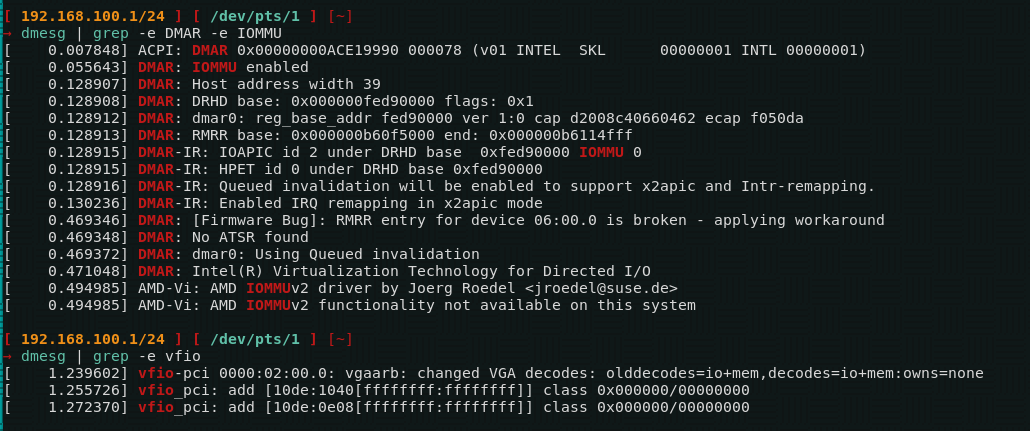The image size is (1030, 431).
Task: Click the Firmware Bug message text
Action: pyautogui.click(x=538, y=220)
